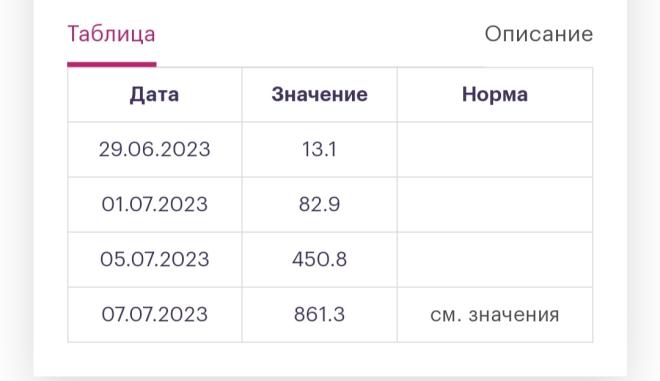Click the empty Норма cell for 29.06.2023
The height and width of the screenshot is (381, 660).
tap(495, 149)
